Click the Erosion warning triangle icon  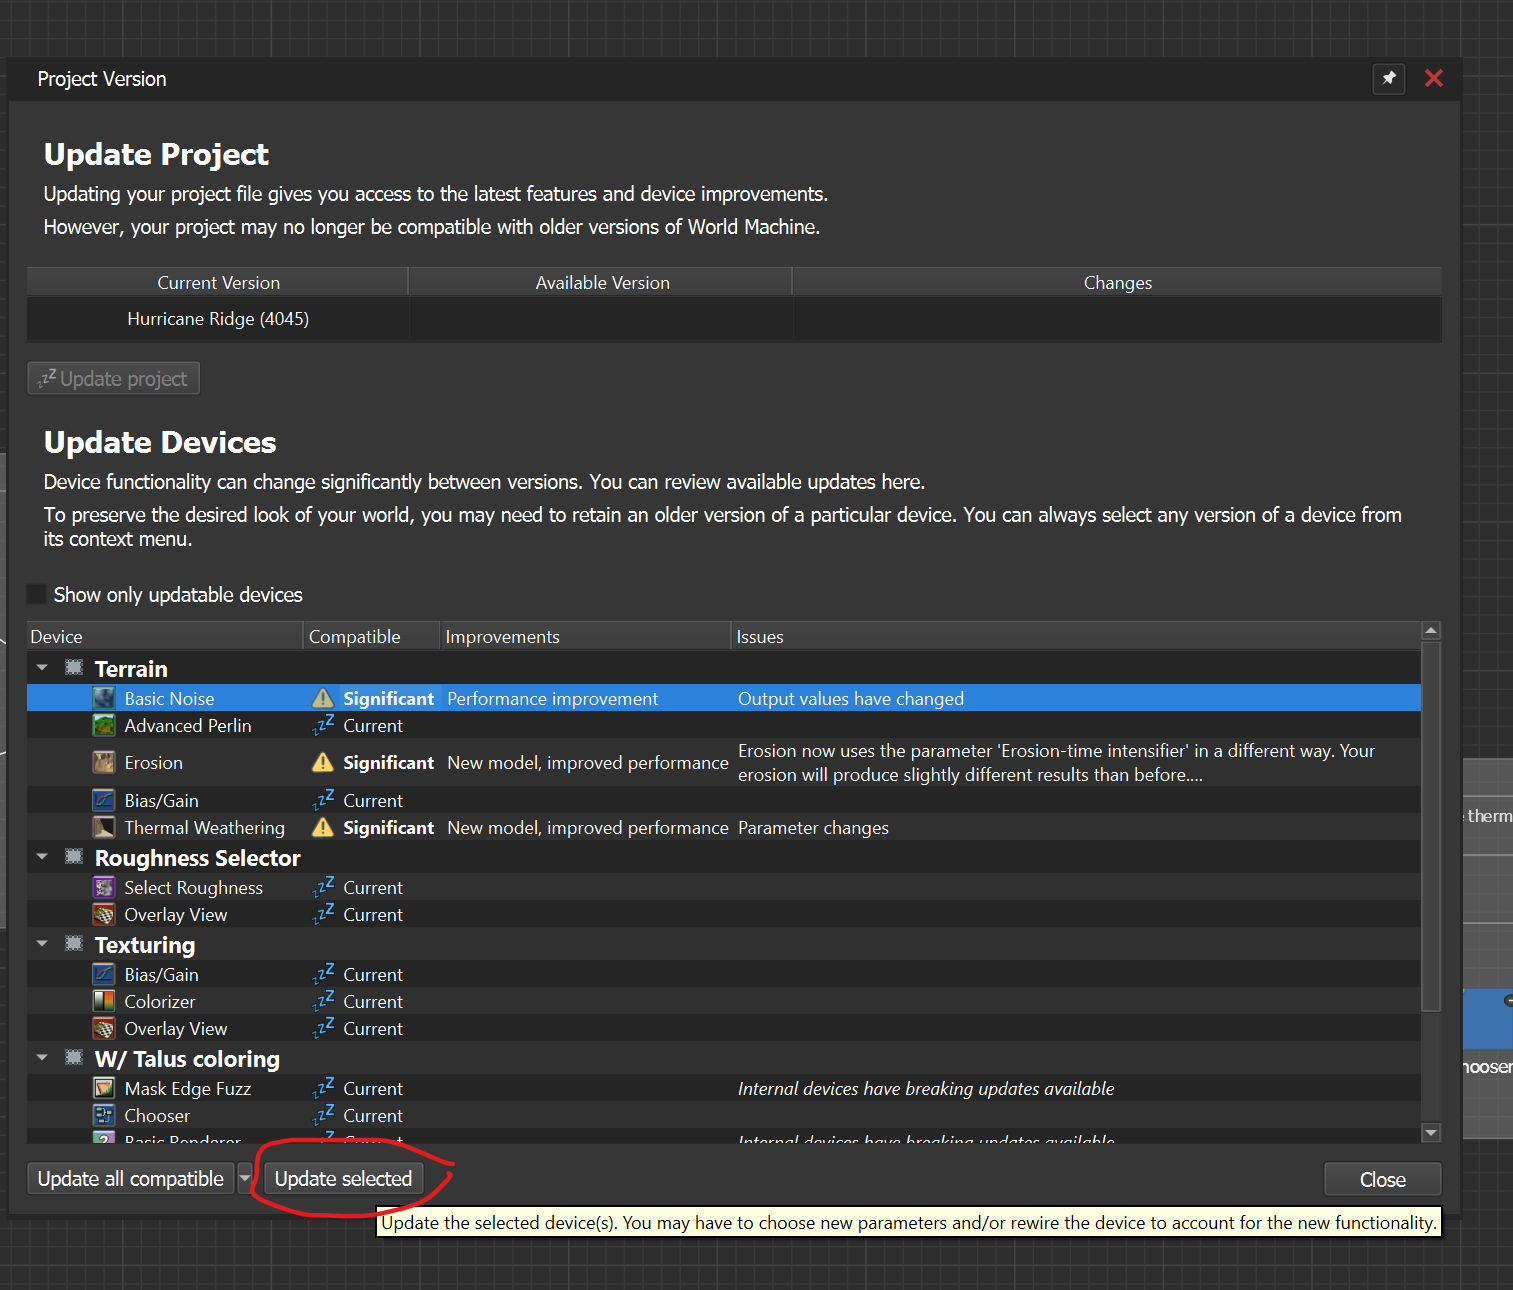pos(323,762)
